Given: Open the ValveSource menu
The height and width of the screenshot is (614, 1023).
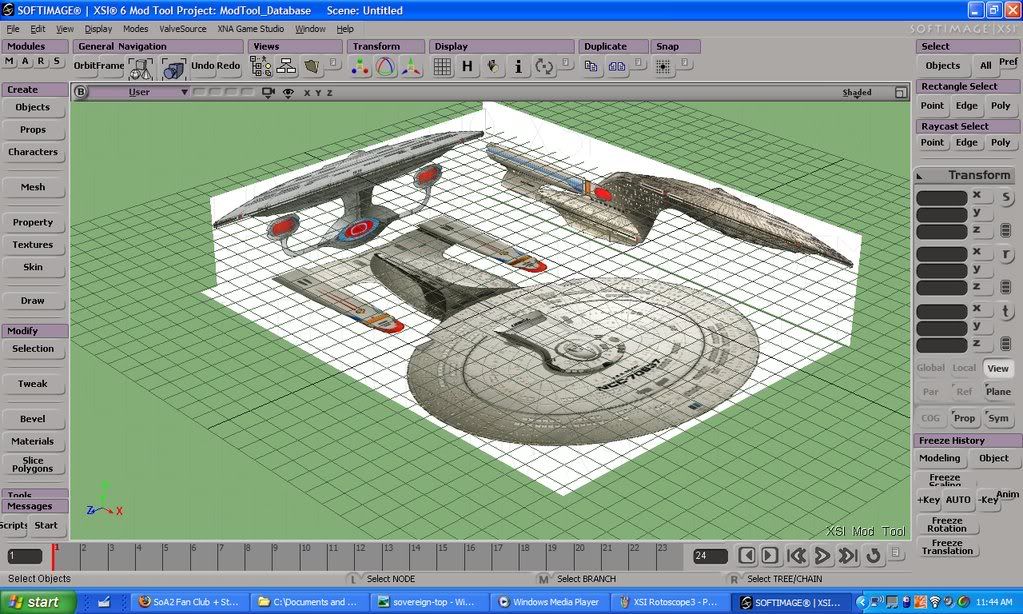Looking at the screenshot, I should [183, 29].
